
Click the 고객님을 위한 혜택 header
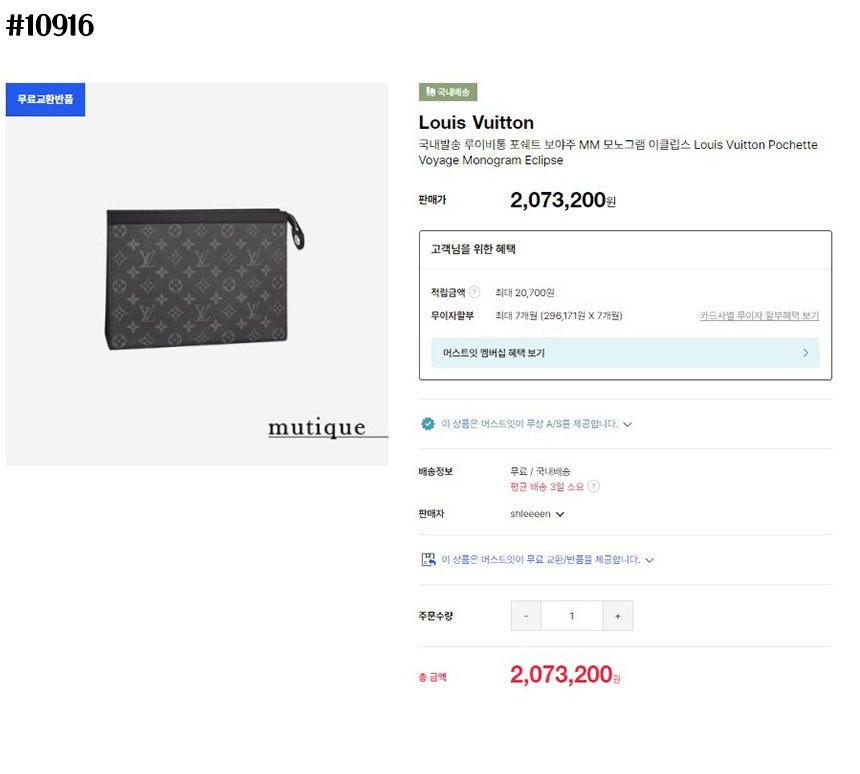(473, 250)
